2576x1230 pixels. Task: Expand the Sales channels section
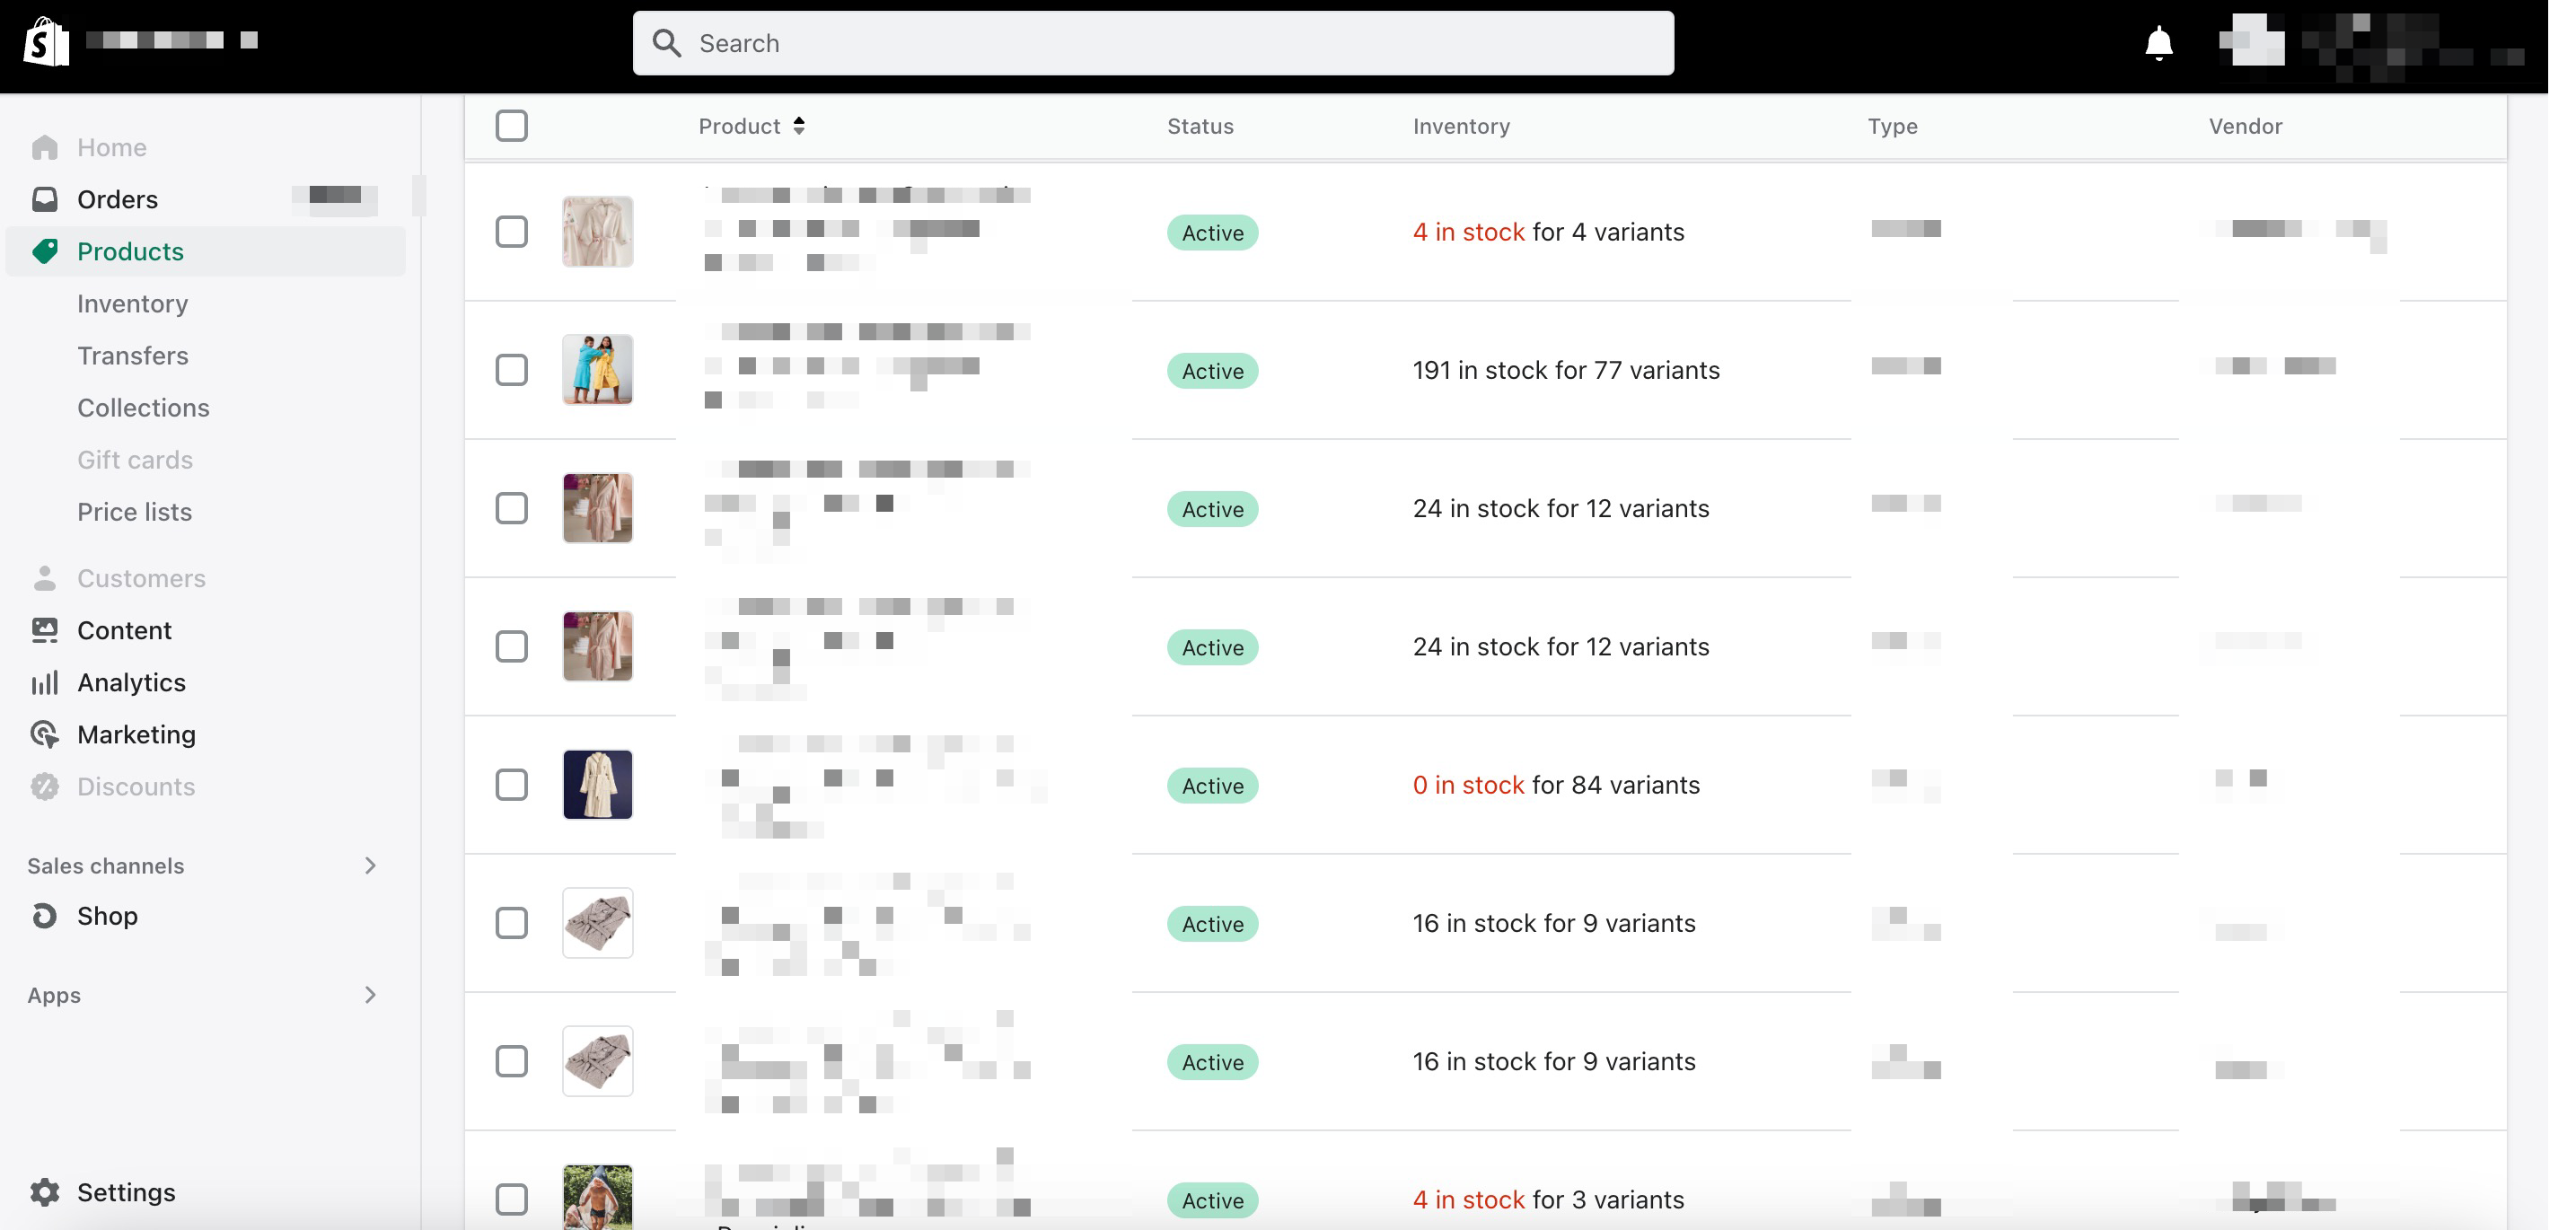pyautogui.click(x=373, y=865)
